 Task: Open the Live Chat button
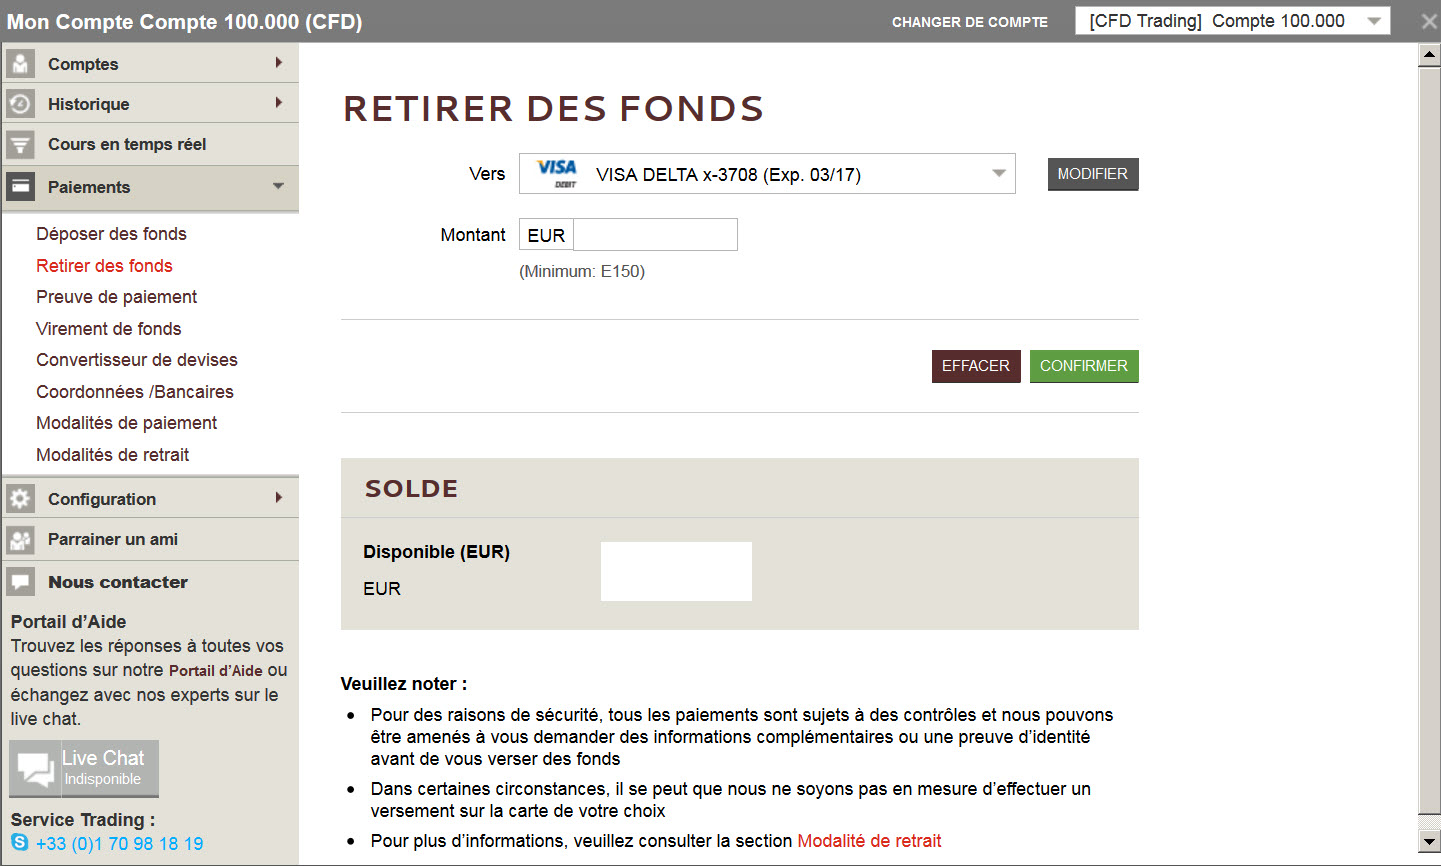point(84,768)
